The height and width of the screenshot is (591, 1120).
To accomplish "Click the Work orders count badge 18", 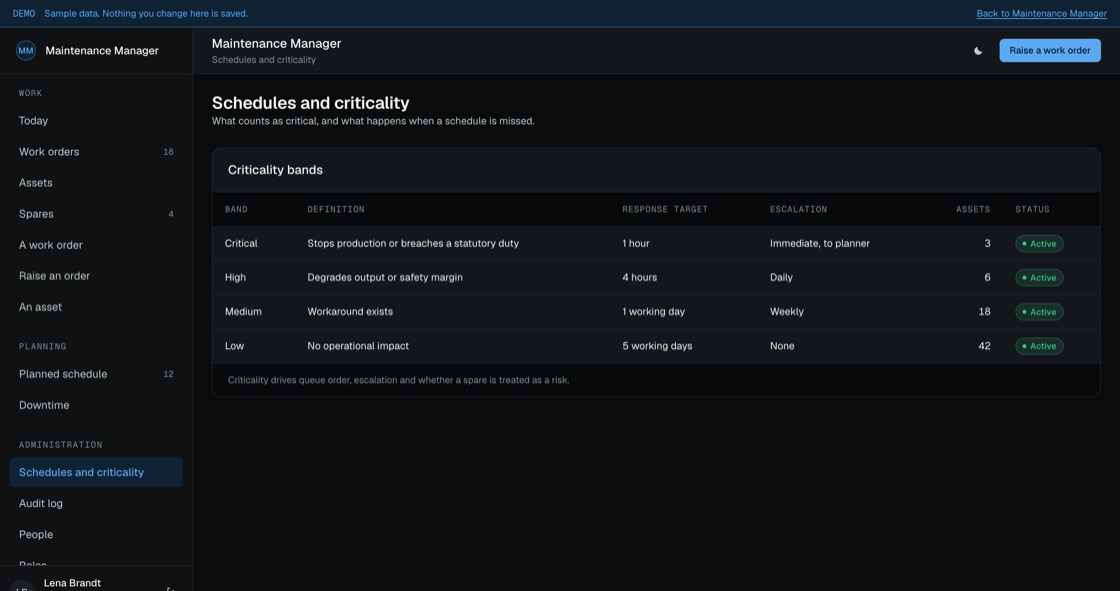I will [169, 152].
